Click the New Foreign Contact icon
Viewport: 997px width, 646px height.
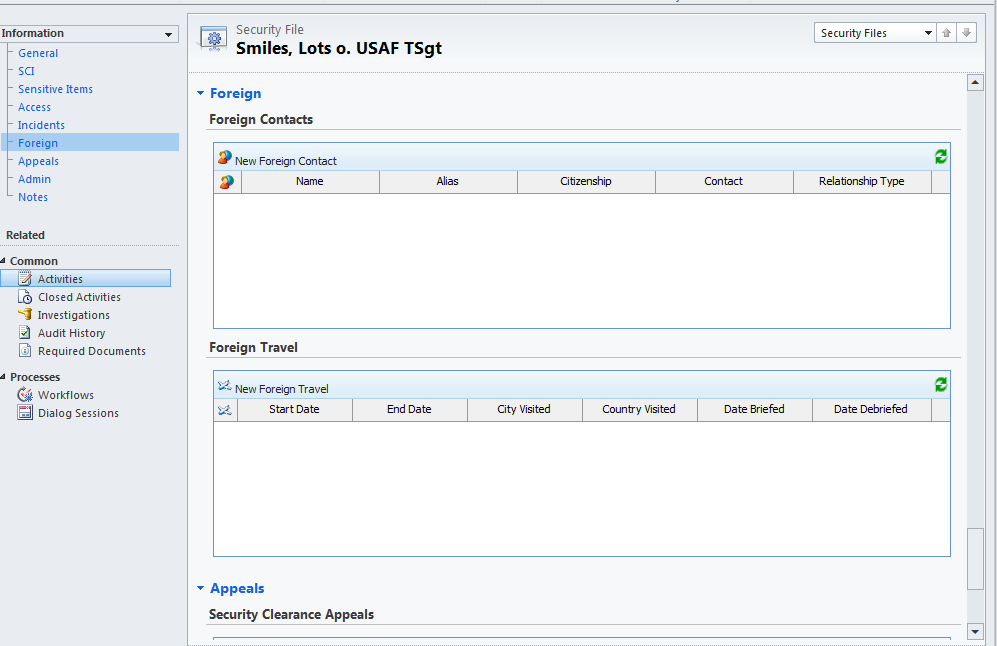[x=225, y=158]
